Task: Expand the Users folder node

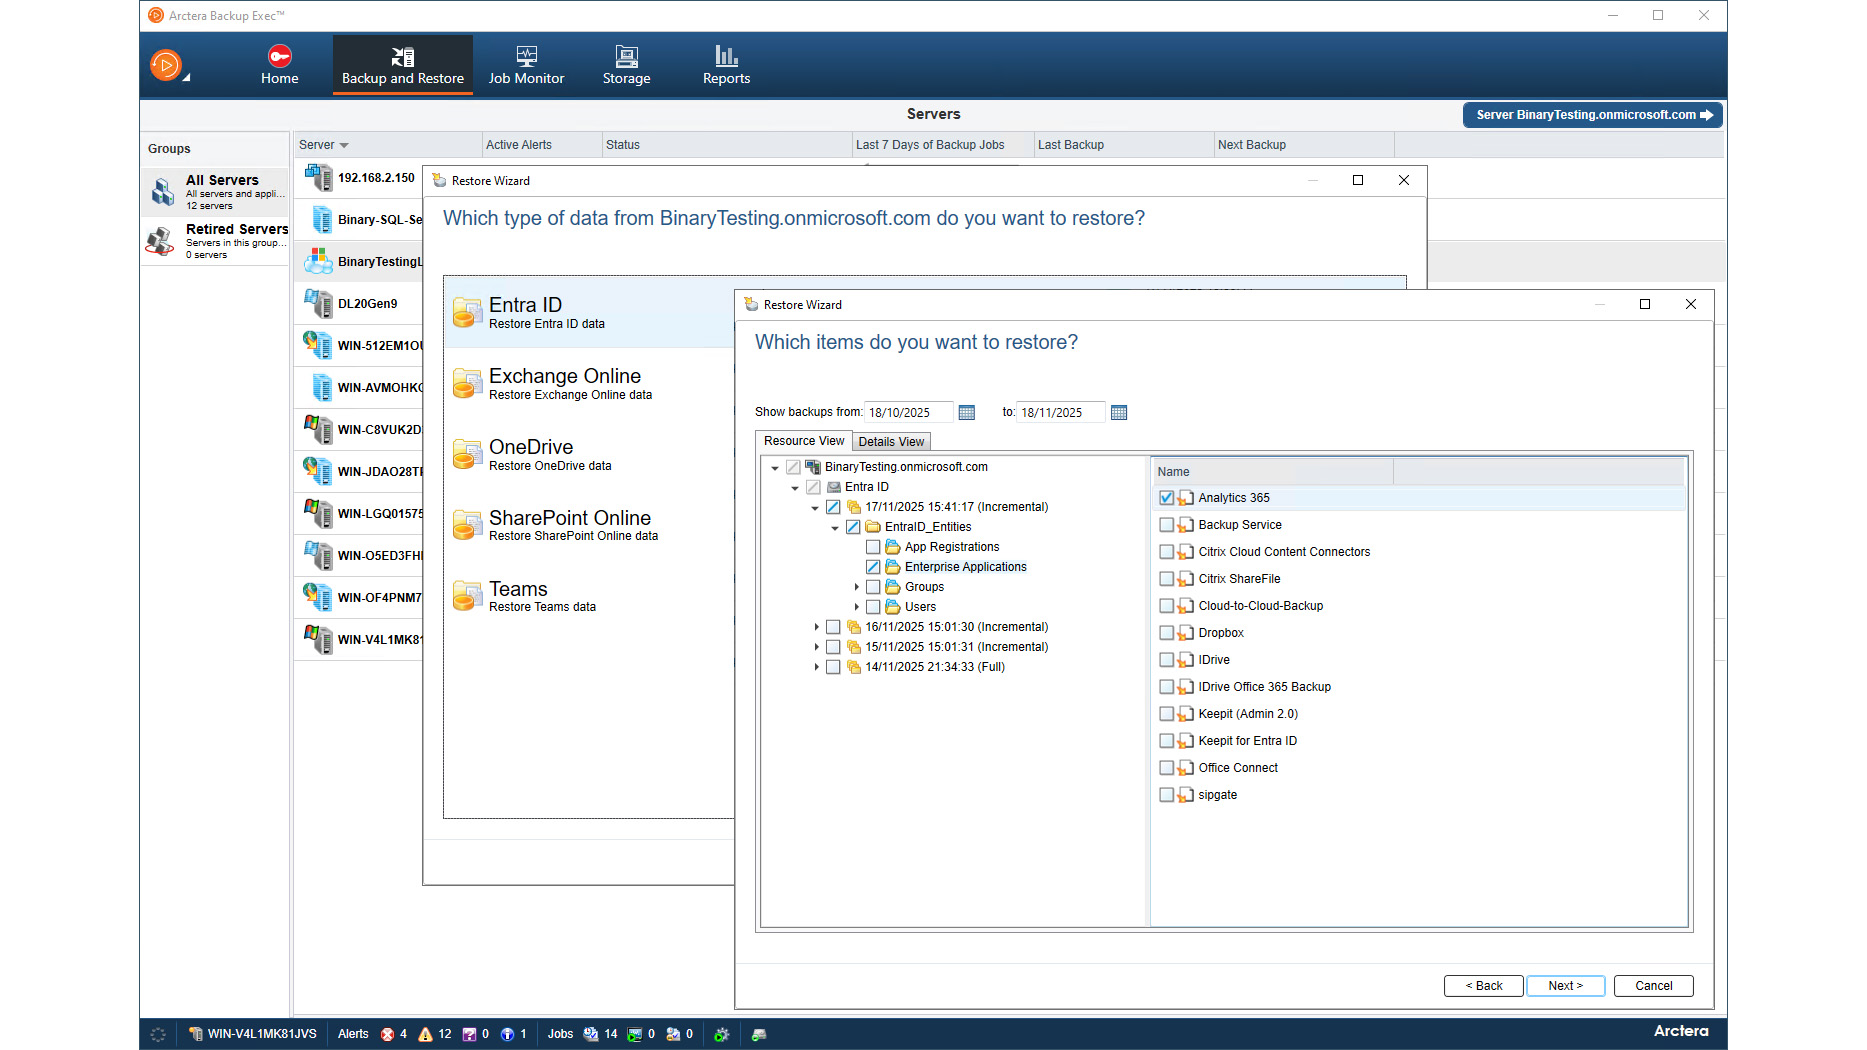Action: tap(856, 606)
